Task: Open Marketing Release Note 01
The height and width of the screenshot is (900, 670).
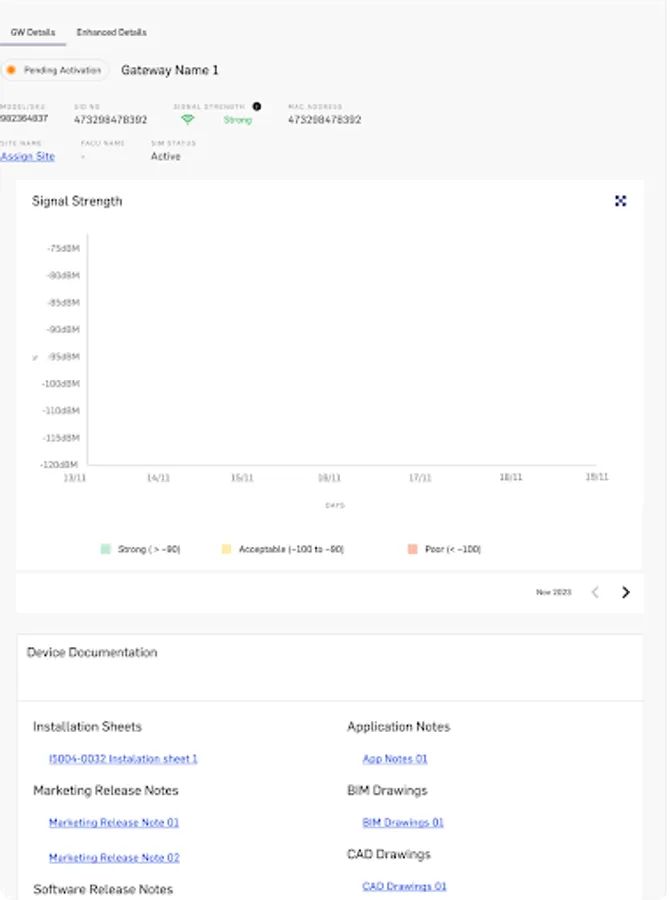Action: 113,822
